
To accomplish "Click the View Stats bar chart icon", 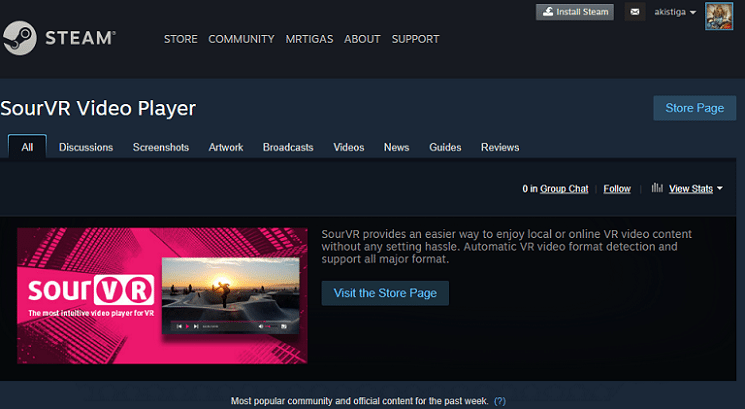I will click(657, 188).
